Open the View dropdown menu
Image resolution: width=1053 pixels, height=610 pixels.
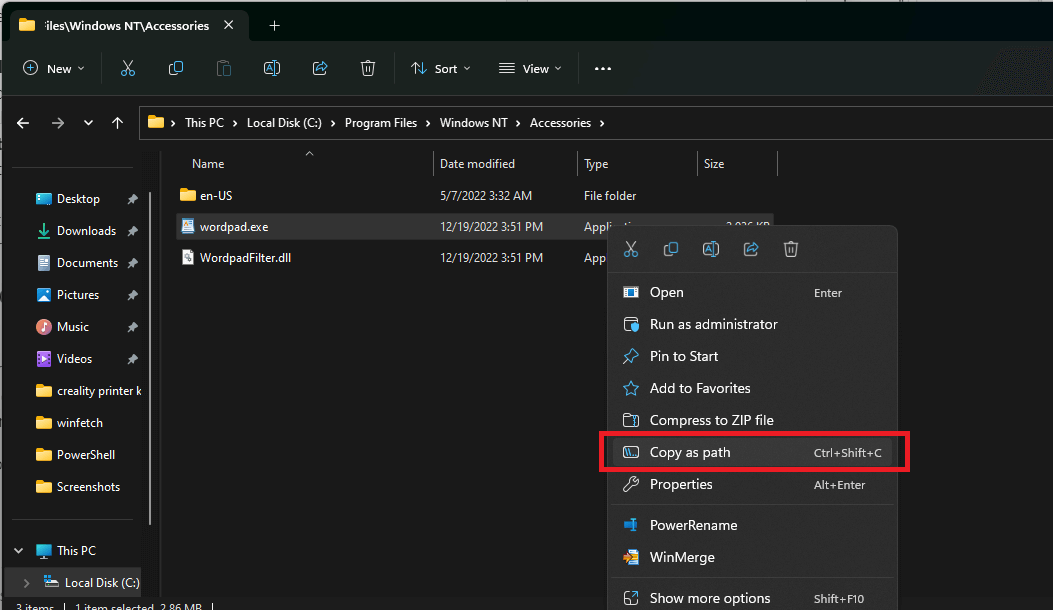coord(530,69)
